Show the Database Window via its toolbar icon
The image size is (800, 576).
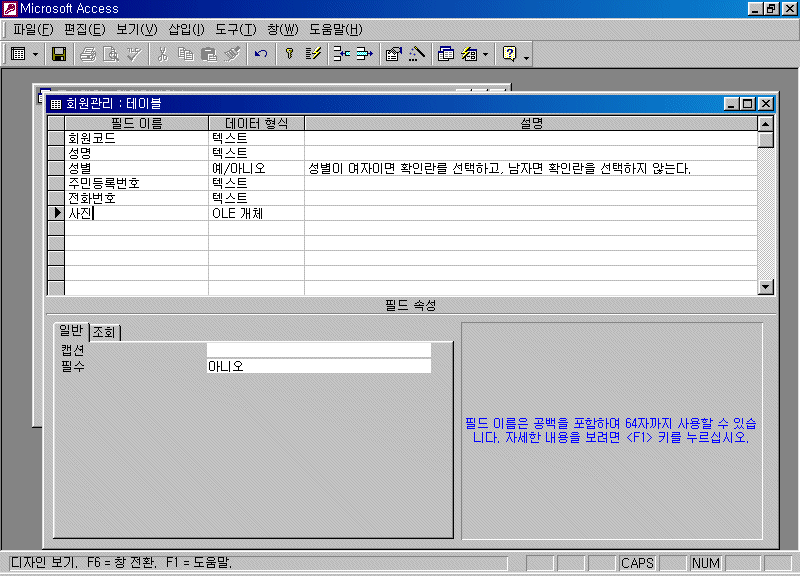pyautogui.click(x=446, y=54)
